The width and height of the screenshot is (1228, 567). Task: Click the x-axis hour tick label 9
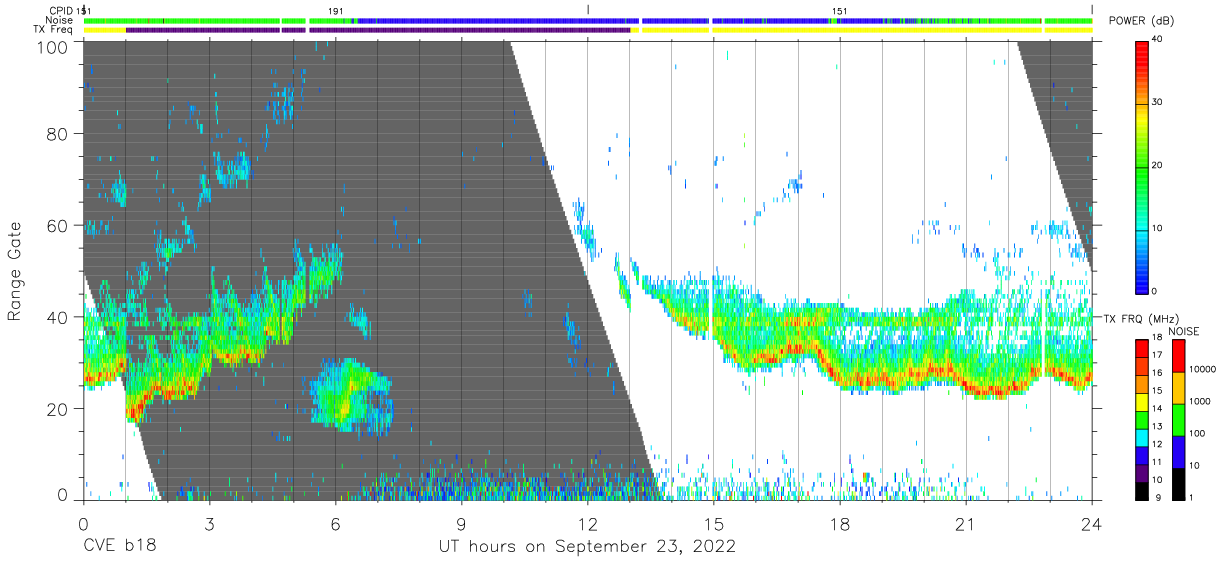[462, 523]
